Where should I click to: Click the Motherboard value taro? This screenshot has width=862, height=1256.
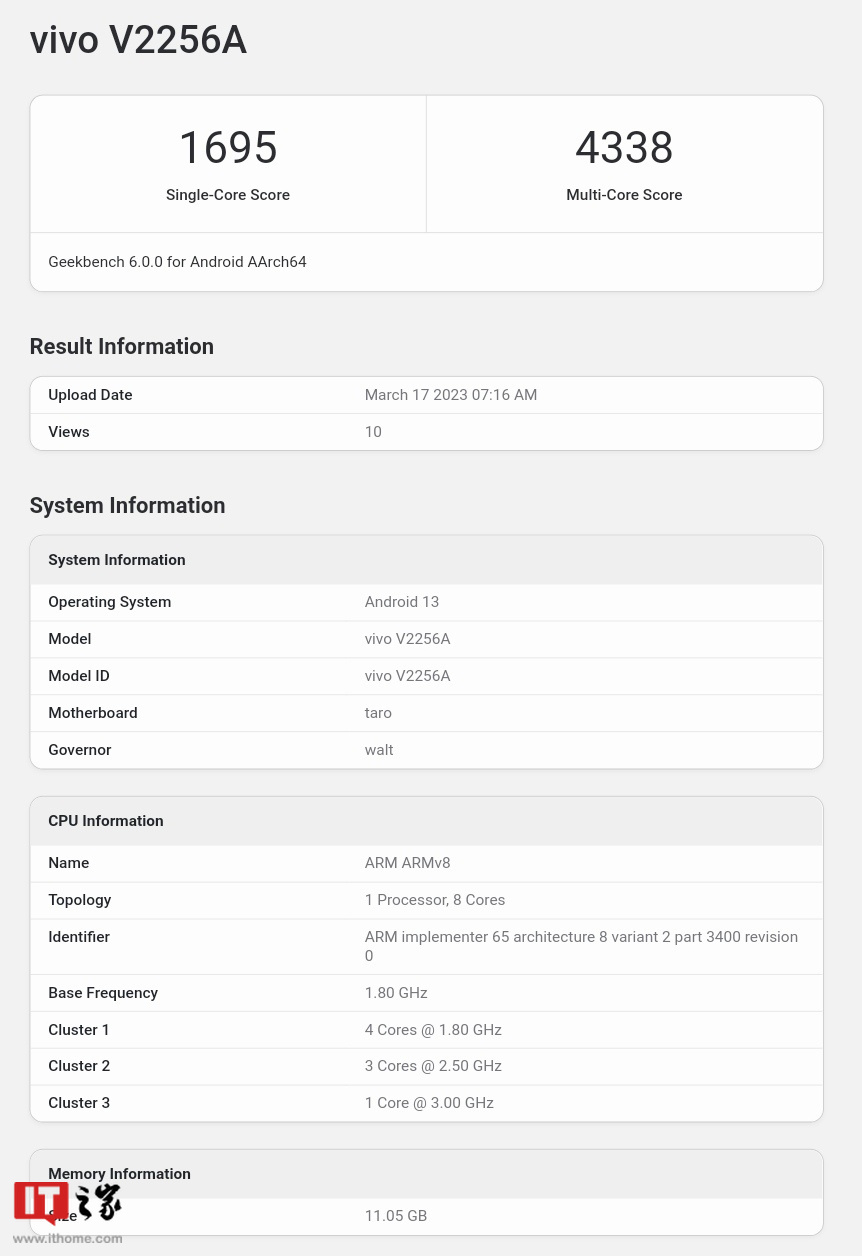[x=378, y=713]
